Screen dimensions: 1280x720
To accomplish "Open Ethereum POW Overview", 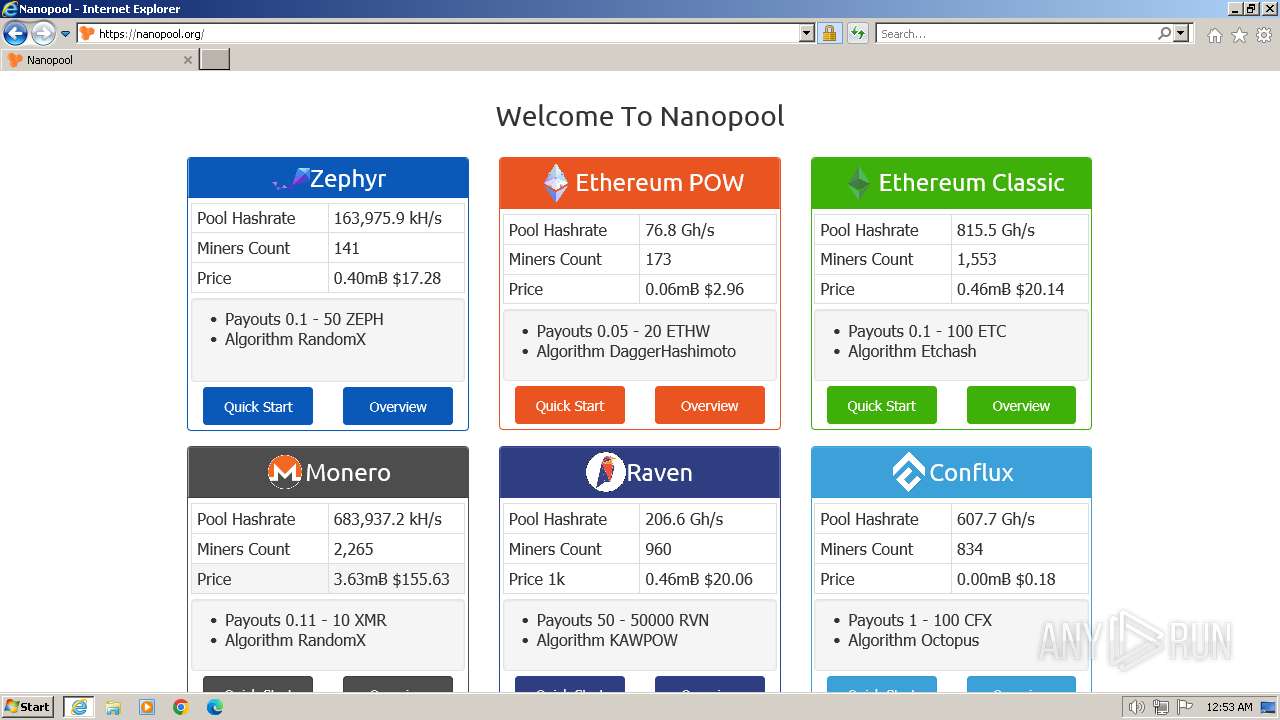I will coord(710,405).
